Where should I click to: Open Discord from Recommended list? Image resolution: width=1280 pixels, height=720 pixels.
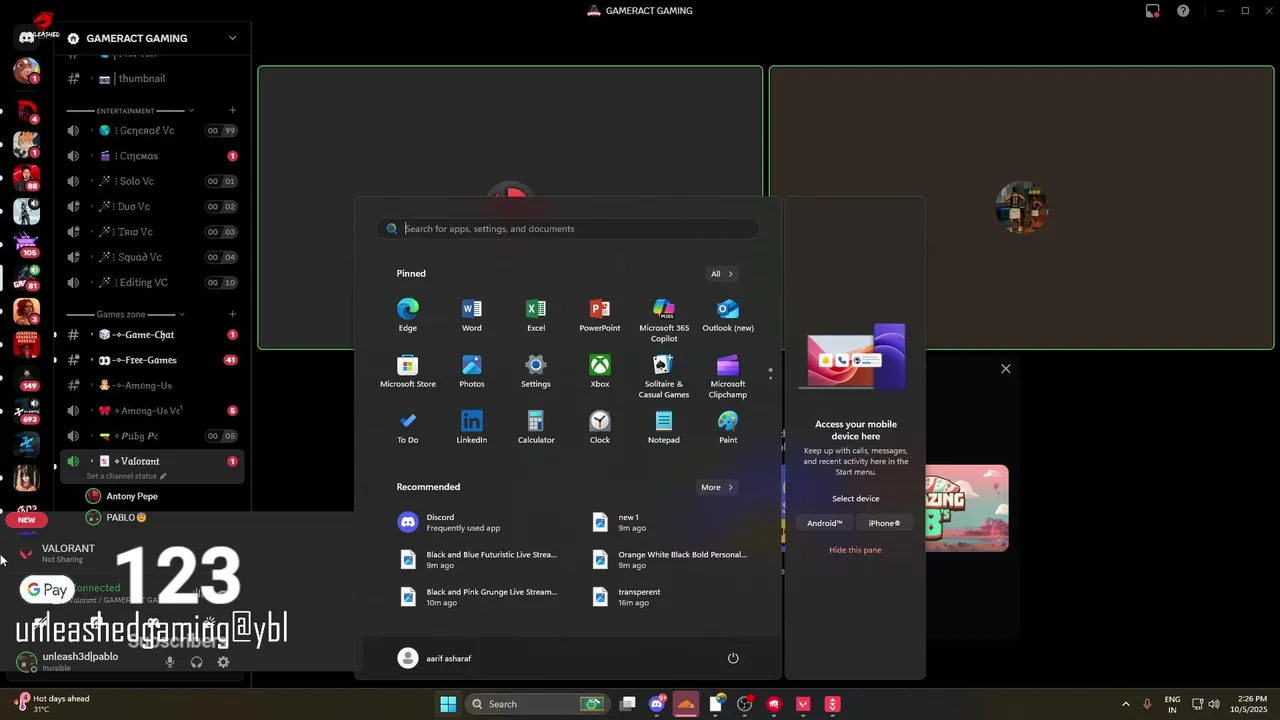click(x=480, y=522)
